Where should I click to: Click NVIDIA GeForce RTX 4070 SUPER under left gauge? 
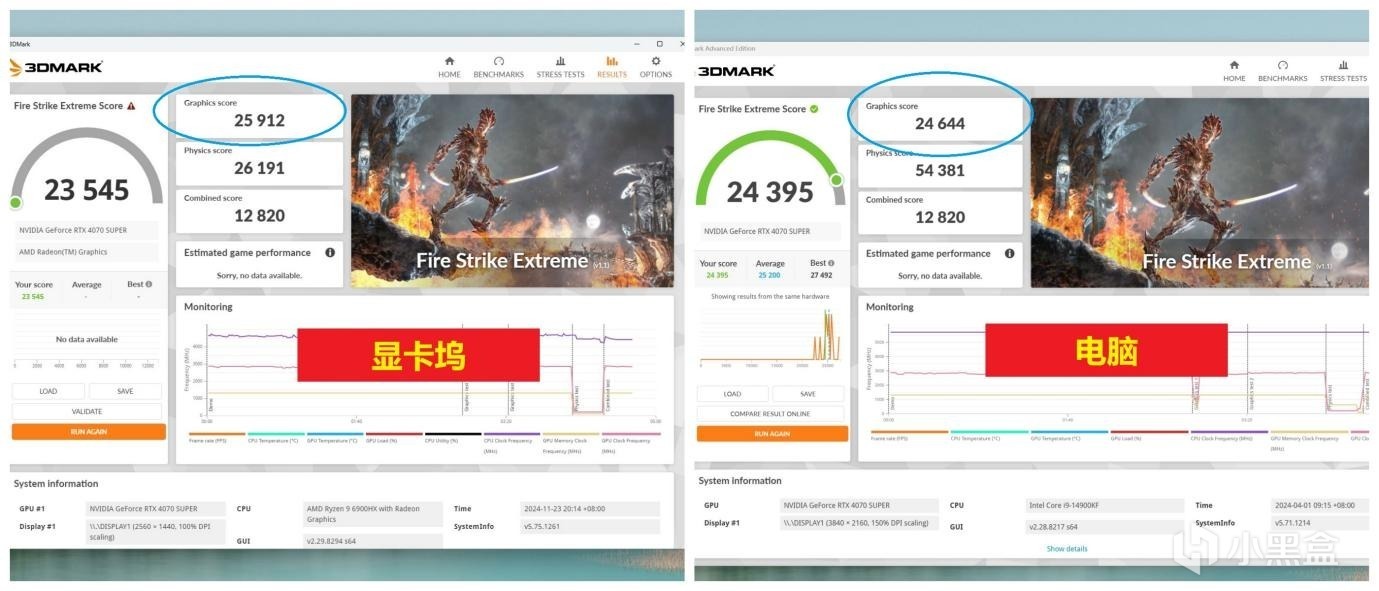point(85,230)
